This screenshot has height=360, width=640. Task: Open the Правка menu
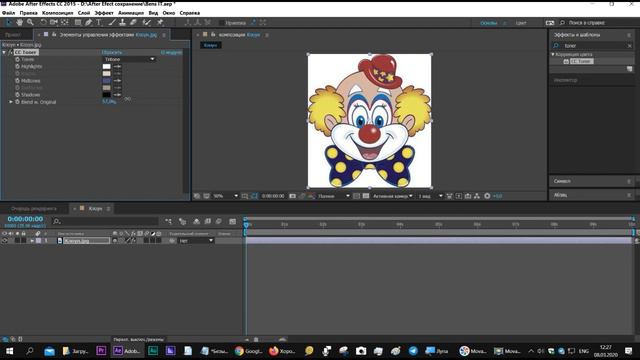click(28, 13)
